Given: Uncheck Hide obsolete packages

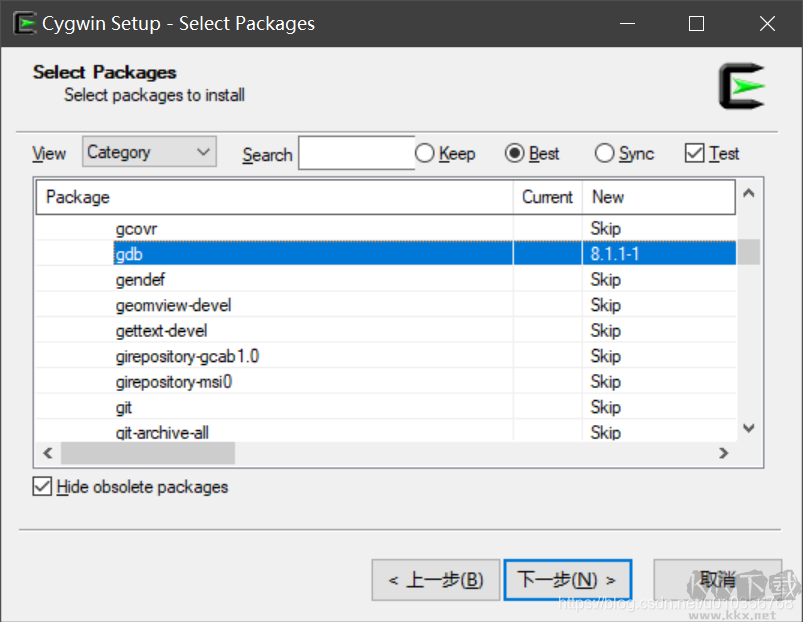Looking at the screenshot, I should [44, 487].
